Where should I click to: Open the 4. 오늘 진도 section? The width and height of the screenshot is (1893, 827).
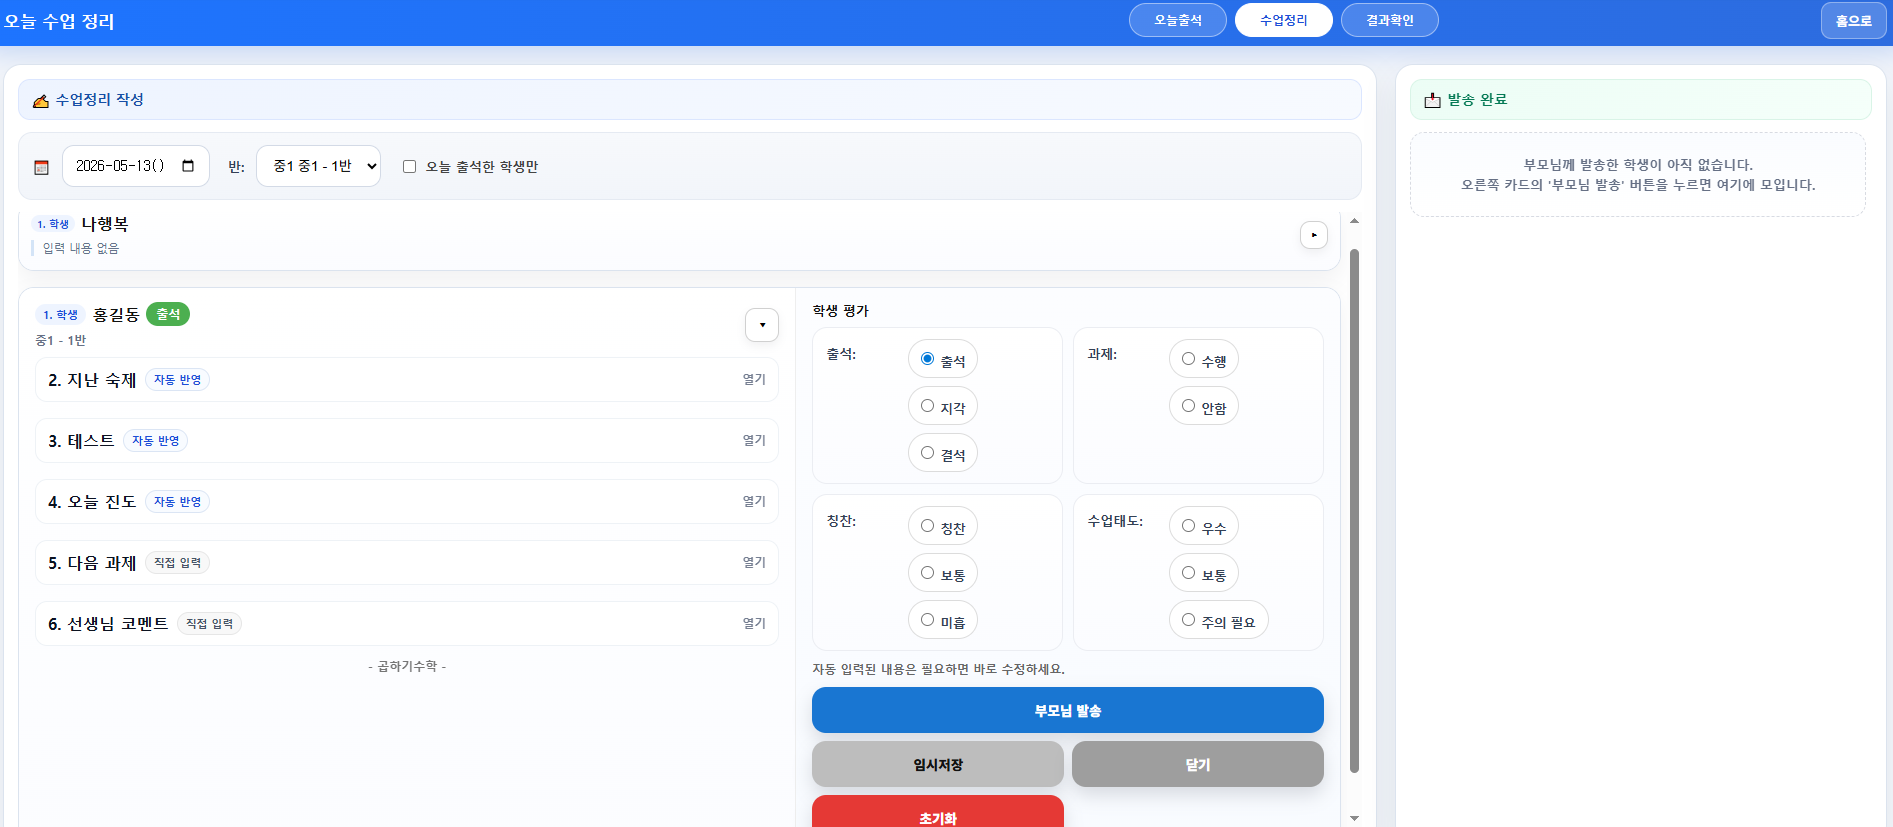point(407,502)
